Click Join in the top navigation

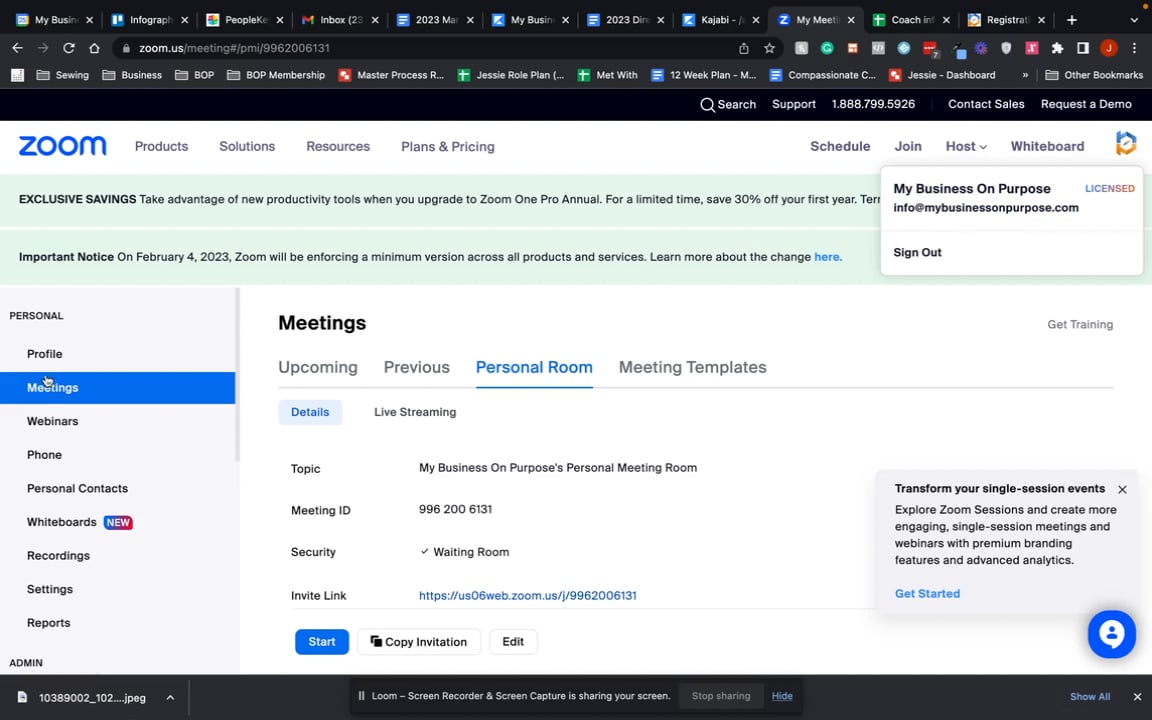coord(908,146)
